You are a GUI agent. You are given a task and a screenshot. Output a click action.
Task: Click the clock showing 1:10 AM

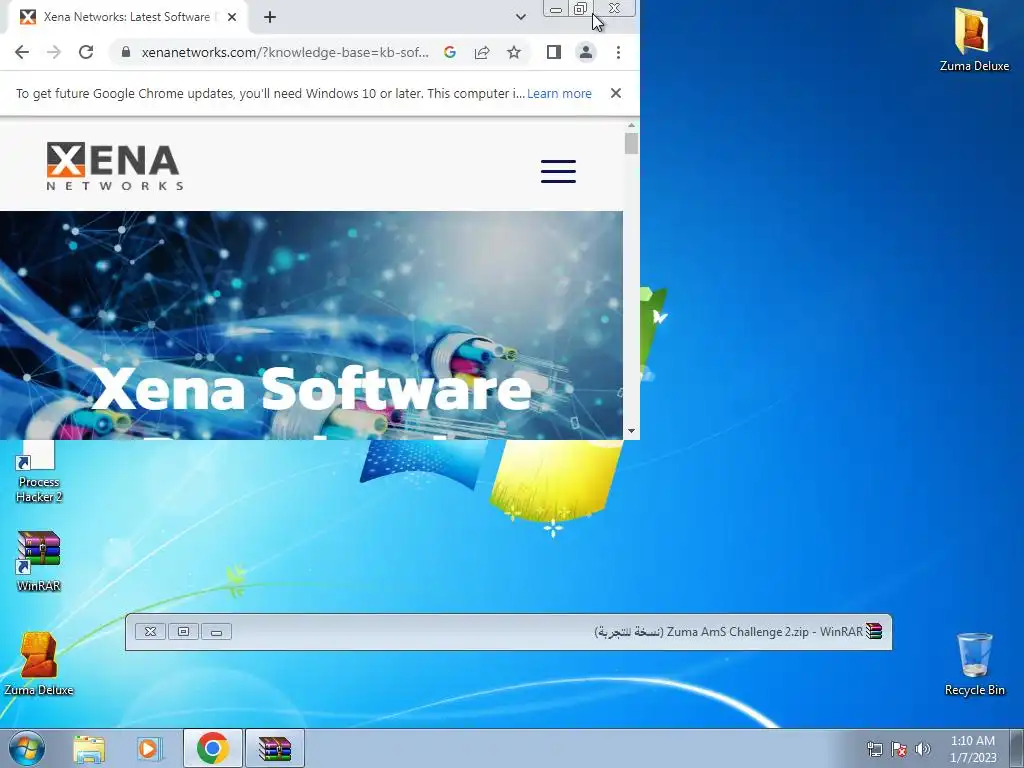point(973,748)
